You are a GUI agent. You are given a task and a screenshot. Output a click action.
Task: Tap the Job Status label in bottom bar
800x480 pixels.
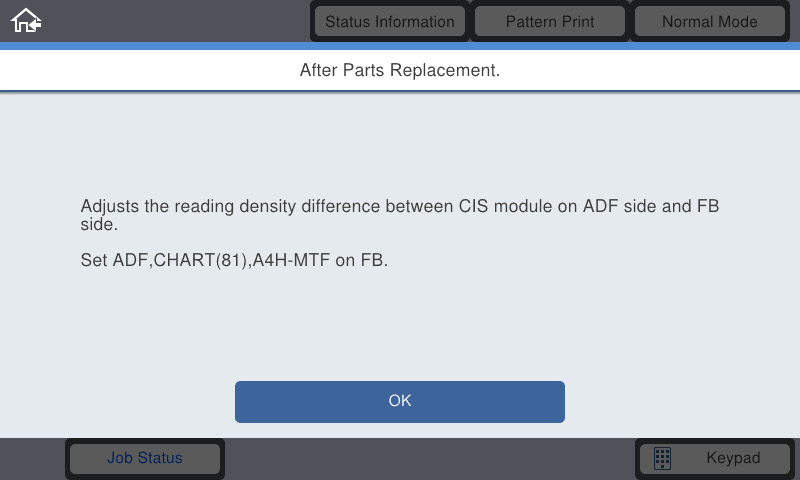(x=145, y=458)
